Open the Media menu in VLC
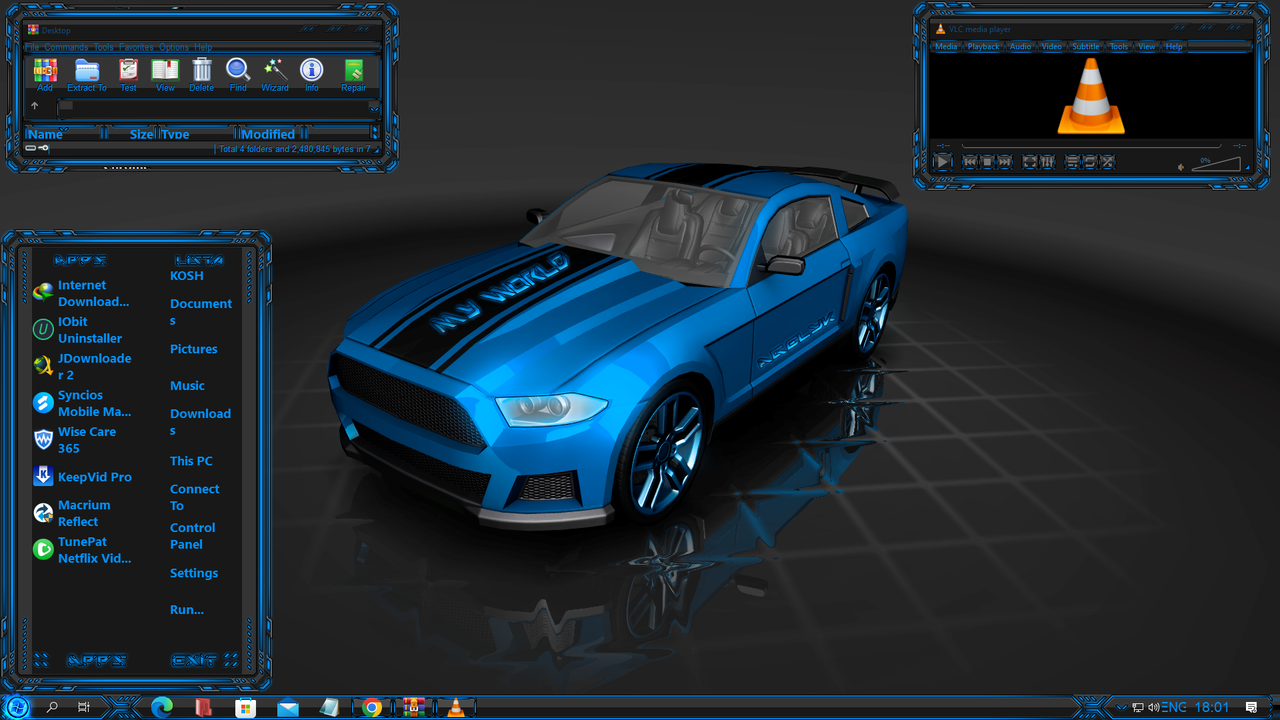 pyautogui.click(x=946, y=47)
